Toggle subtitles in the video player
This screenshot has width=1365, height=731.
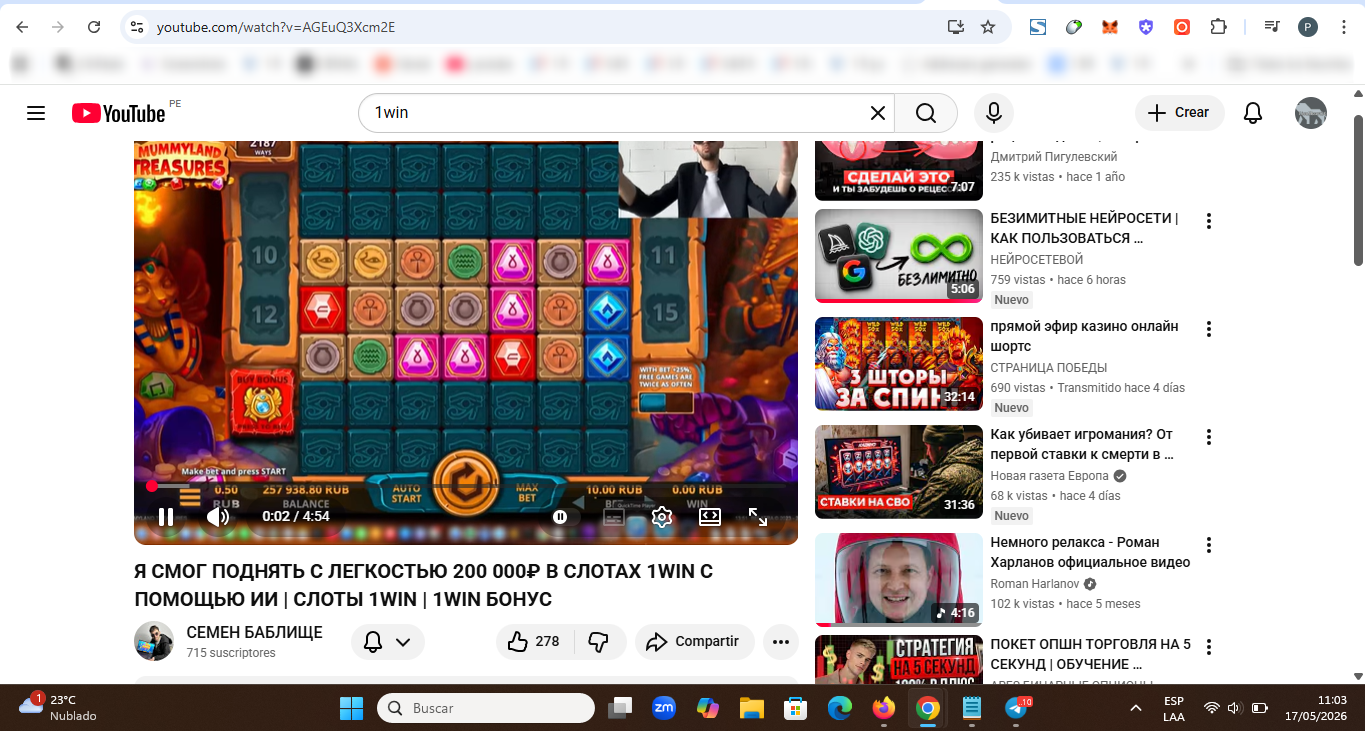click(x=614, y=517)
